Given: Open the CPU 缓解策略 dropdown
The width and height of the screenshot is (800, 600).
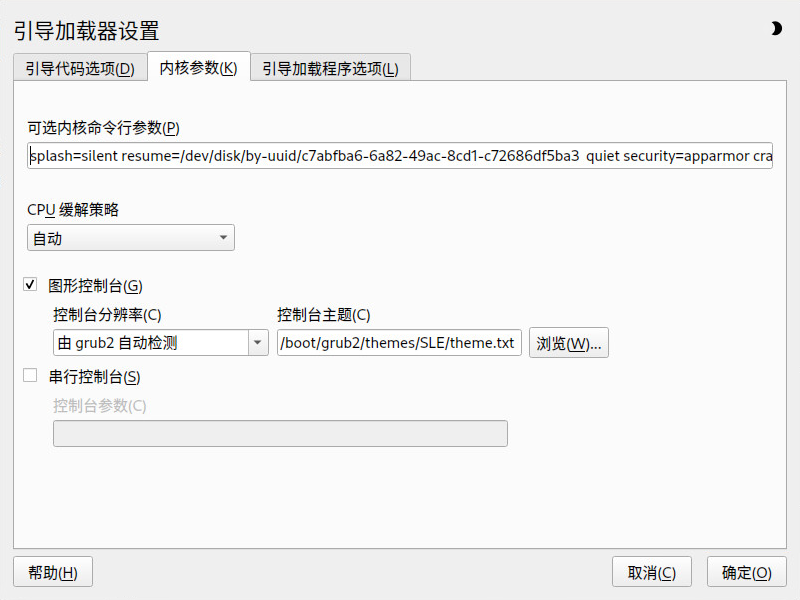Looking at the screenshot, I should (x=131, y=238).
